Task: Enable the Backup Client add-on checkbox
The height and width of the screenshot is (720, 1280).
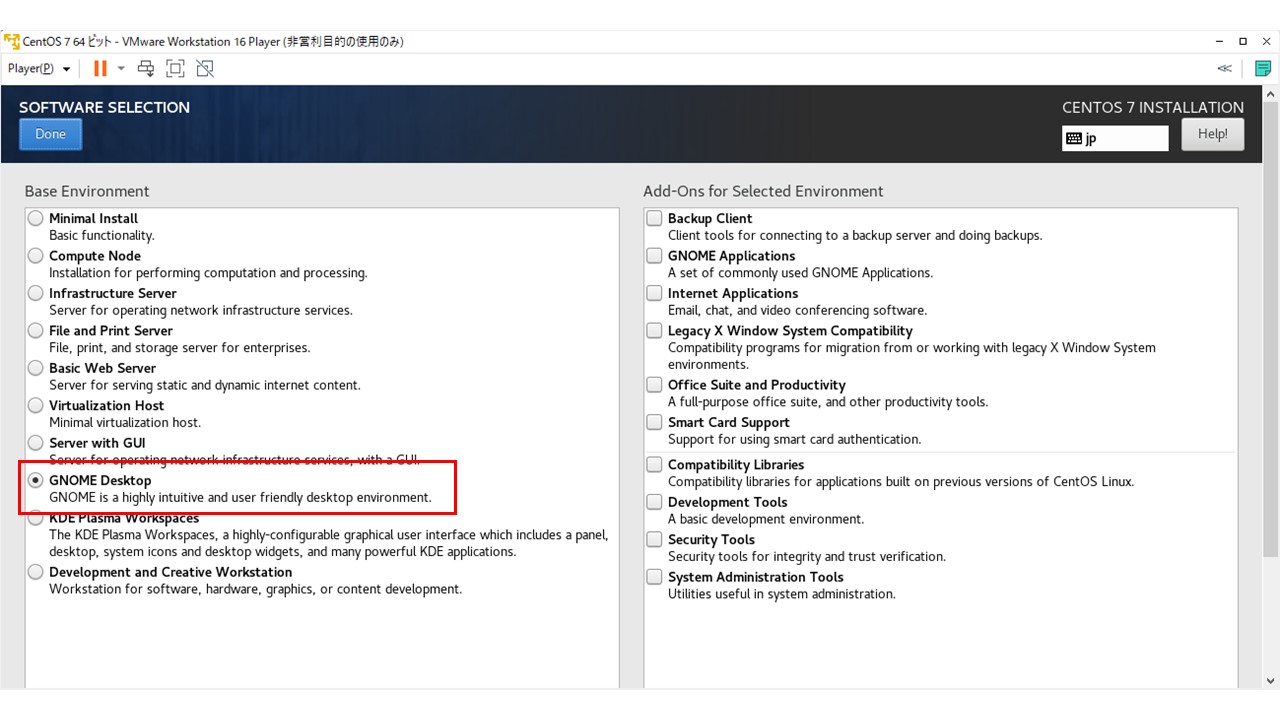Action: click(x=654, y=218)
